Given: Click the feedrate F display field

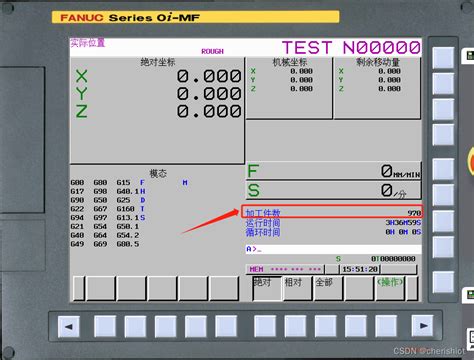Looking at the screenshot, I should 334,171.
